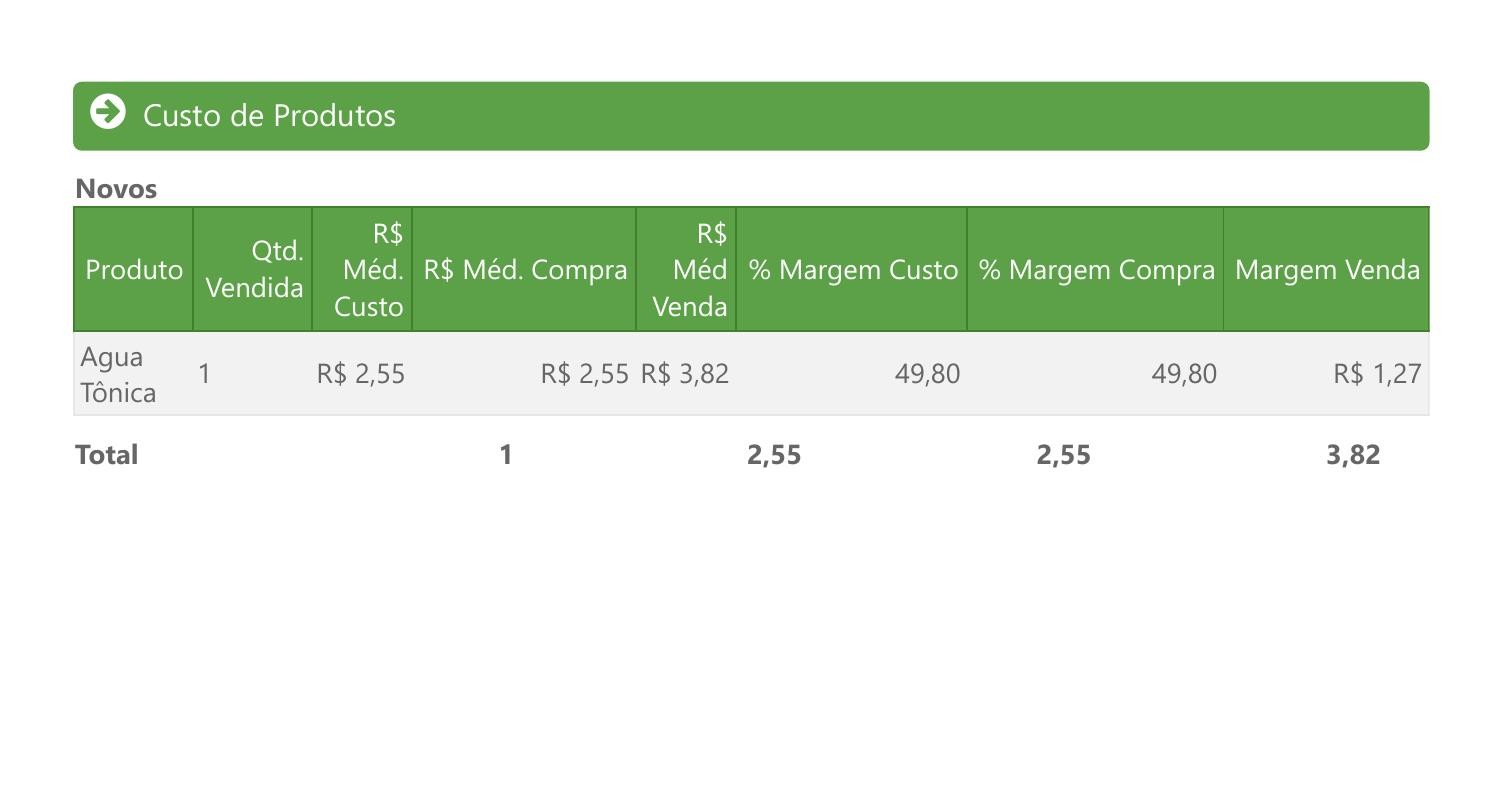Click the R$ 1,27 Margem Venda cell

coord(1376,374)
